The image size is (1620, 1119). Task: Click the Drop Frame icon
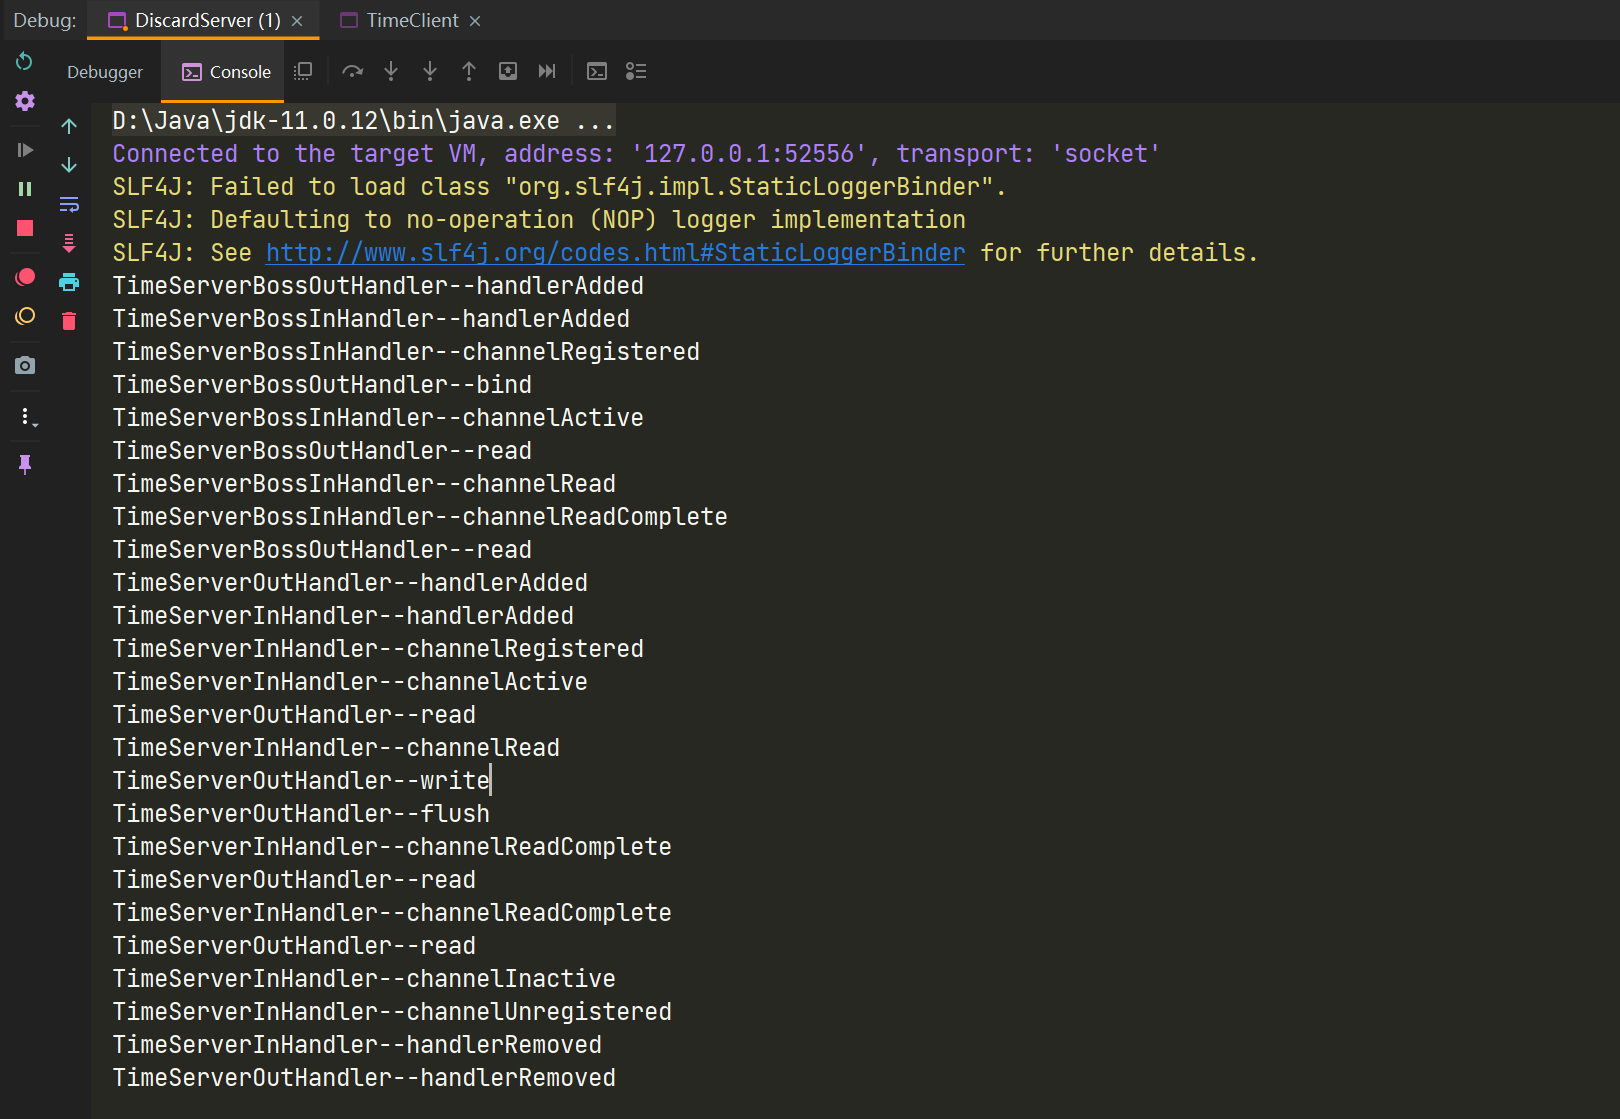tap(508, 71)
